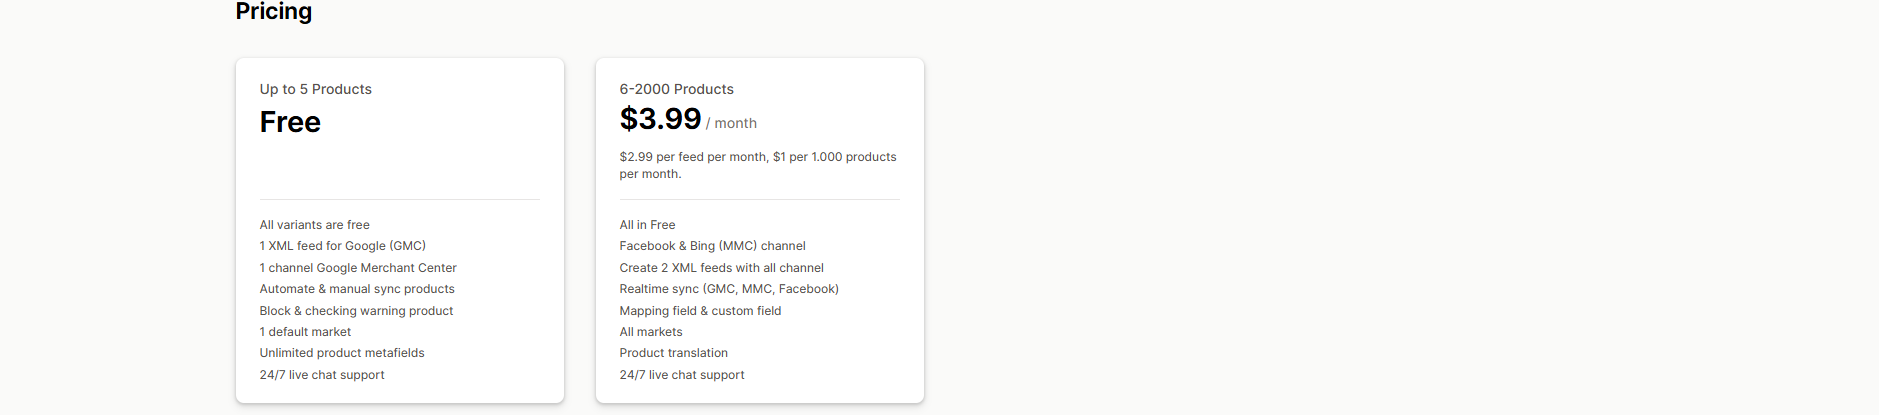
Task: Click the per month label
Action: pyautogui.click(x=734, y=123)
